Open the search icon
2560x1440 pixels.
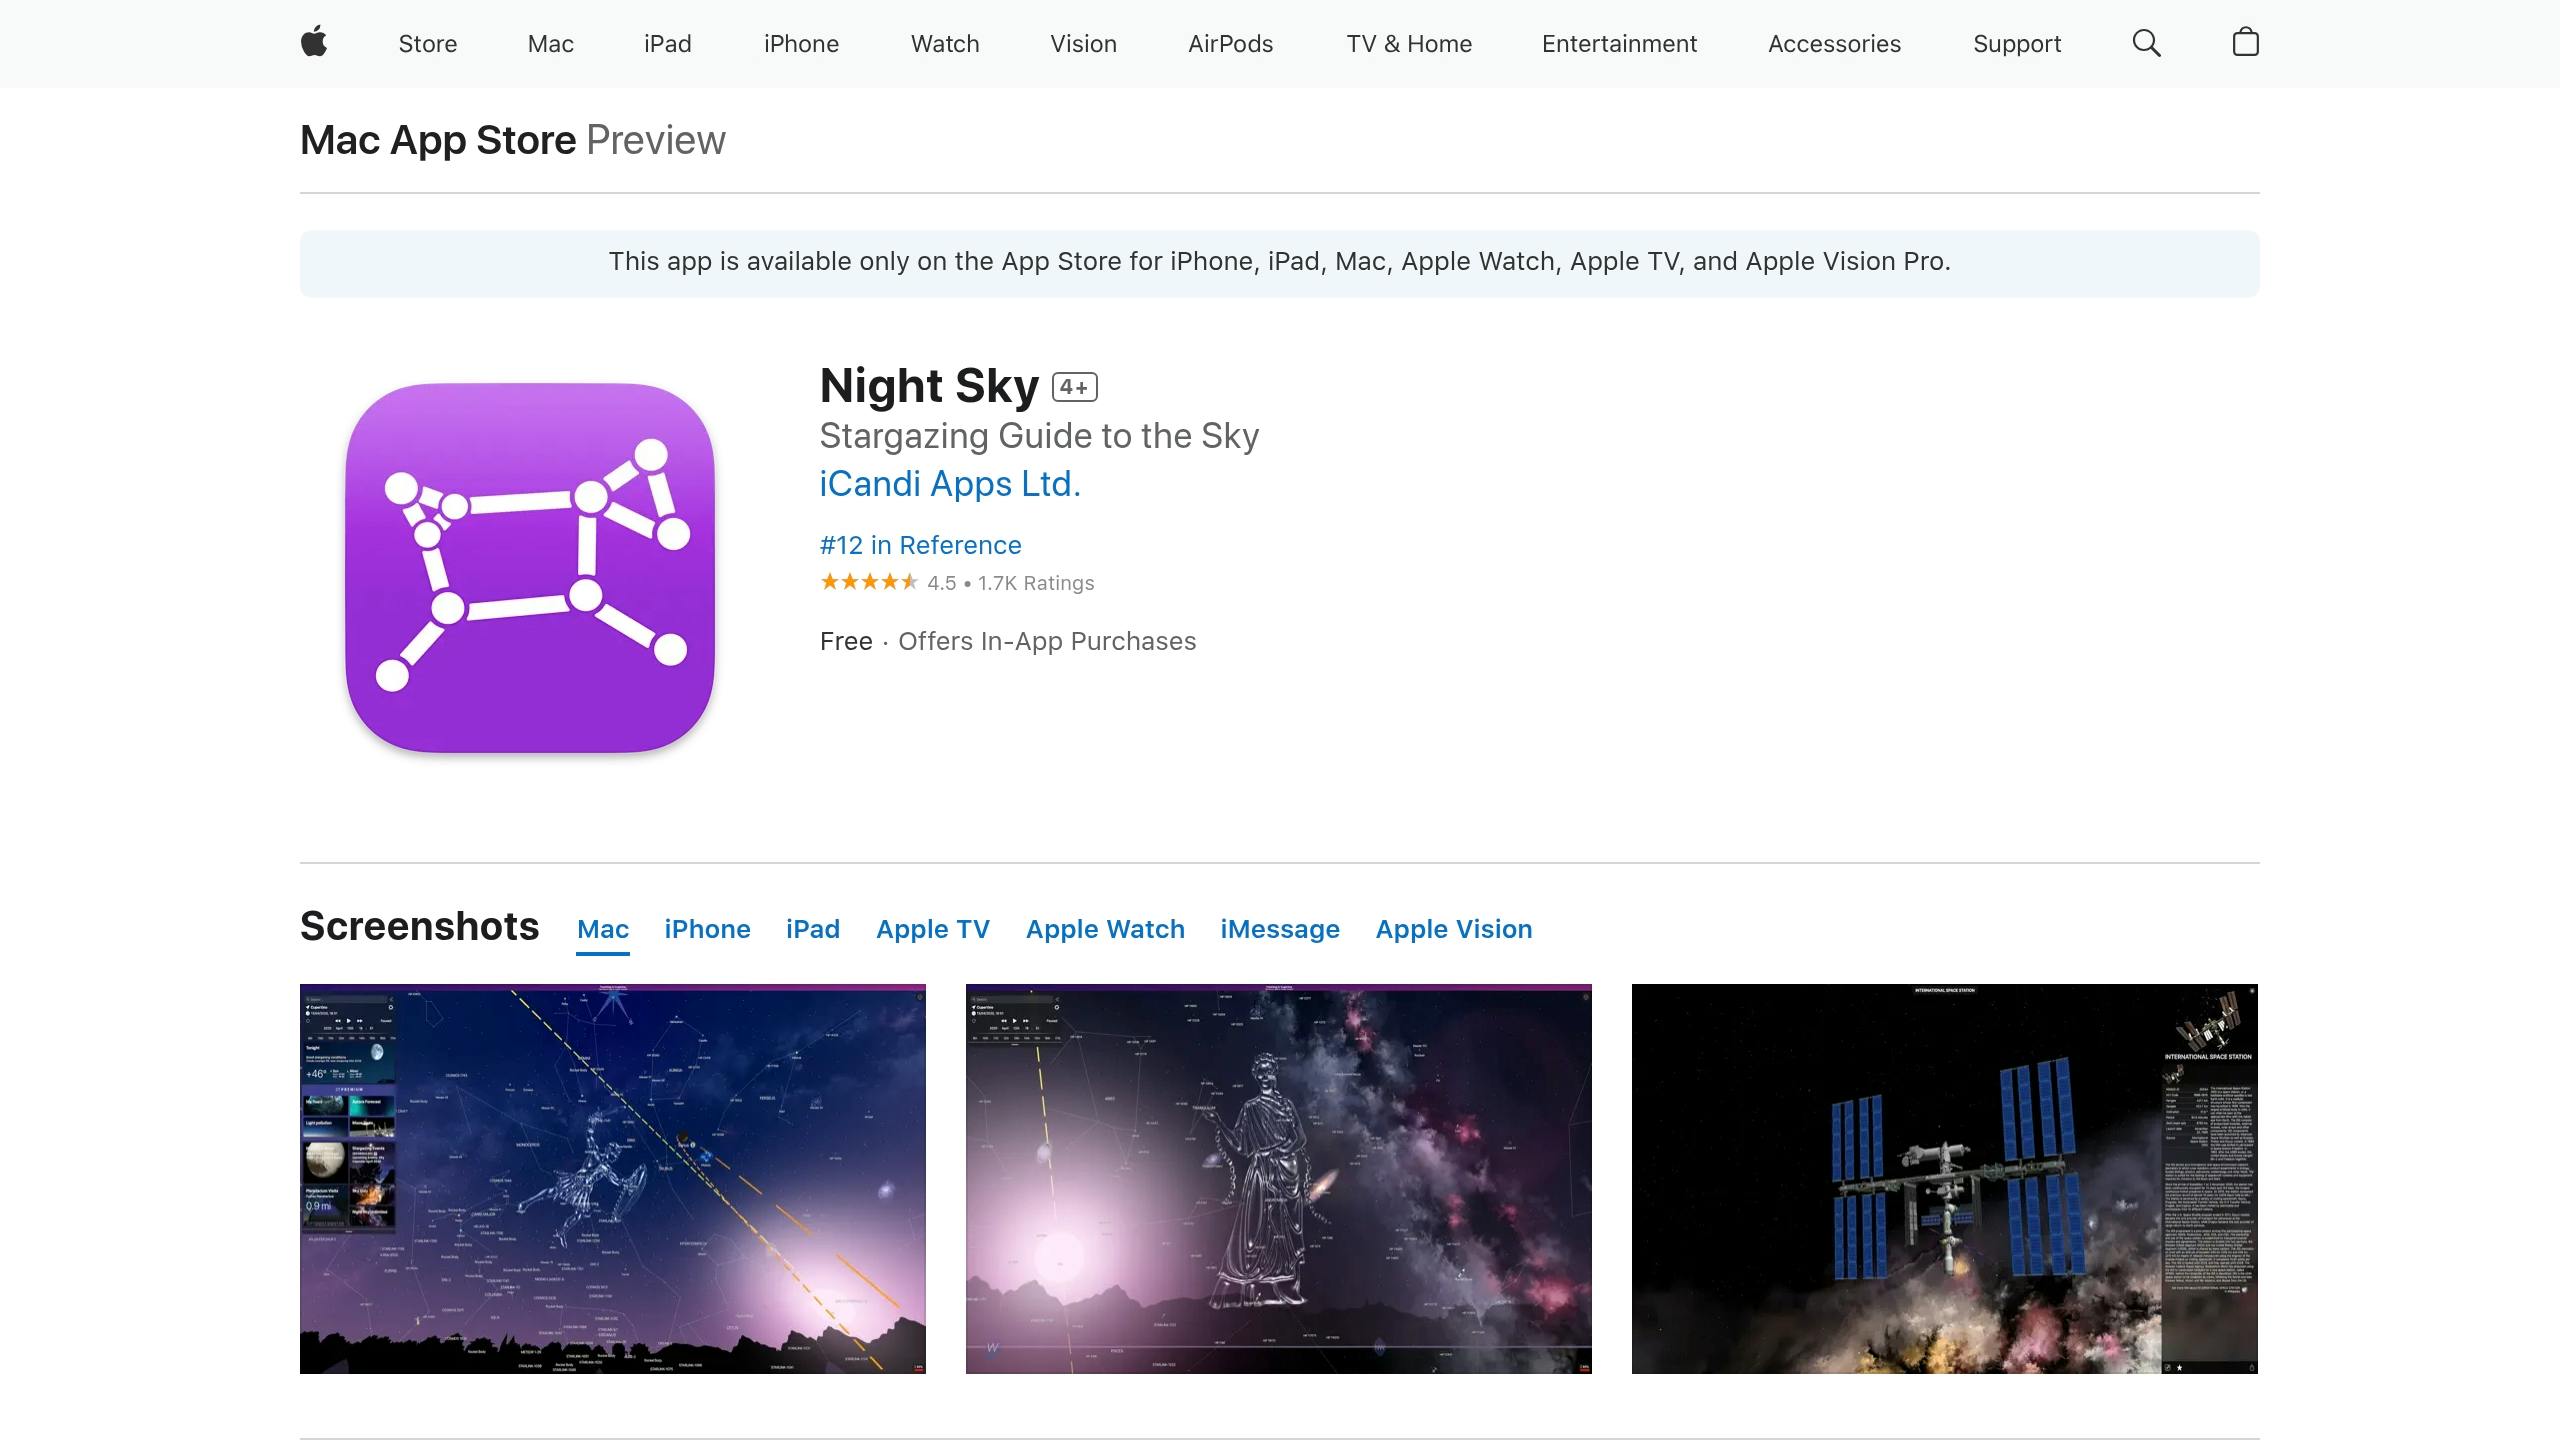click(x=2145, y=43)
